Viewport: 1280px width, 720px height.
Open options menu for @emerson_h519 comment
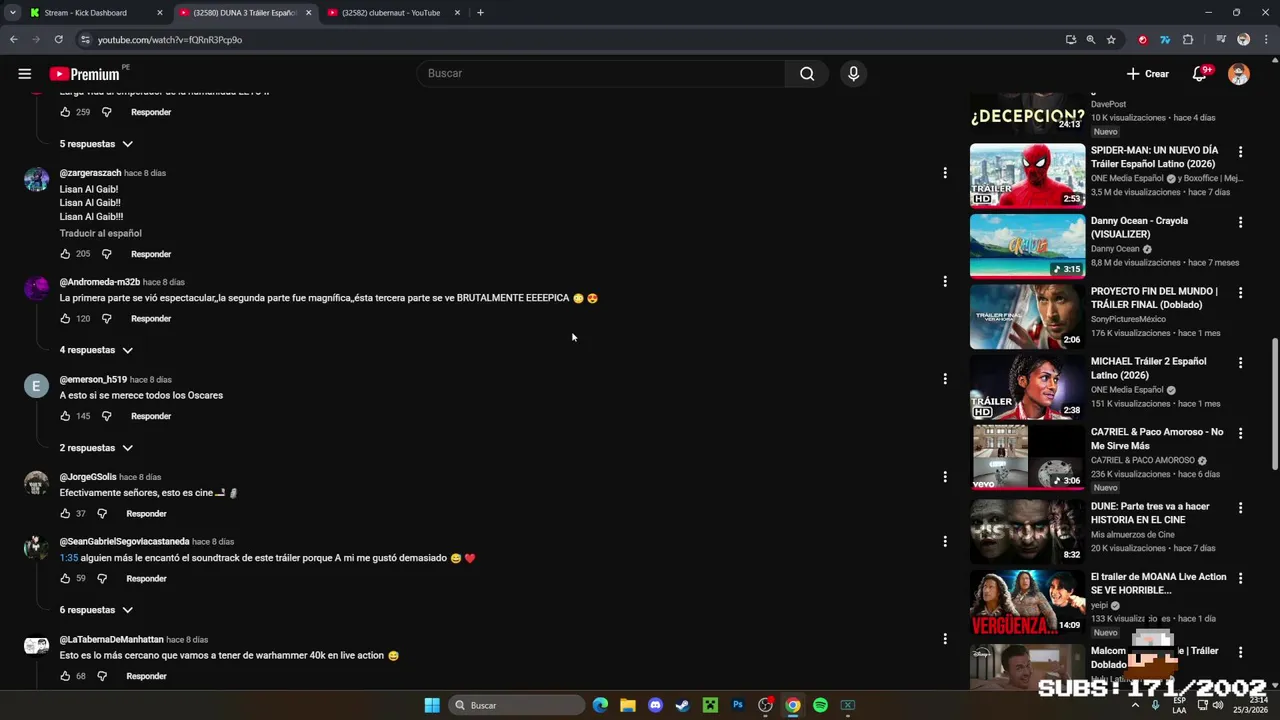(x=945, y=379)
